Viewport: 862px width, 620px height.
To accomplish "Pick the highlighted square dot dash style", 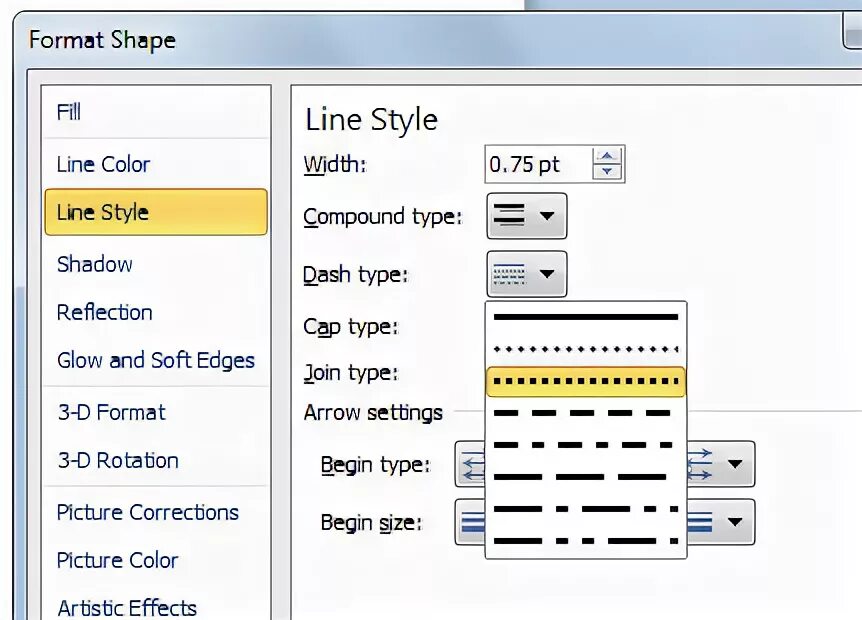I will click(585, 381).
